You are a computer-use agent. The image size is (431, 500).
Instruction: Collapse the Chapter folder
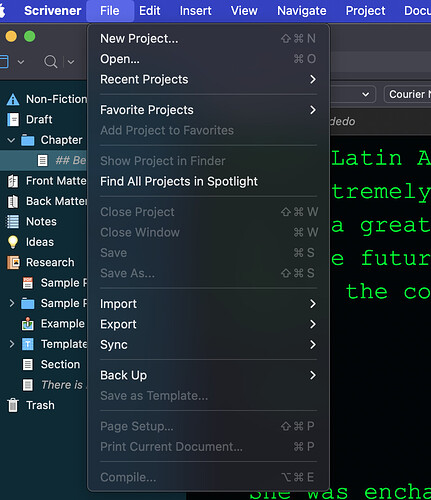(x=11, y=140)
